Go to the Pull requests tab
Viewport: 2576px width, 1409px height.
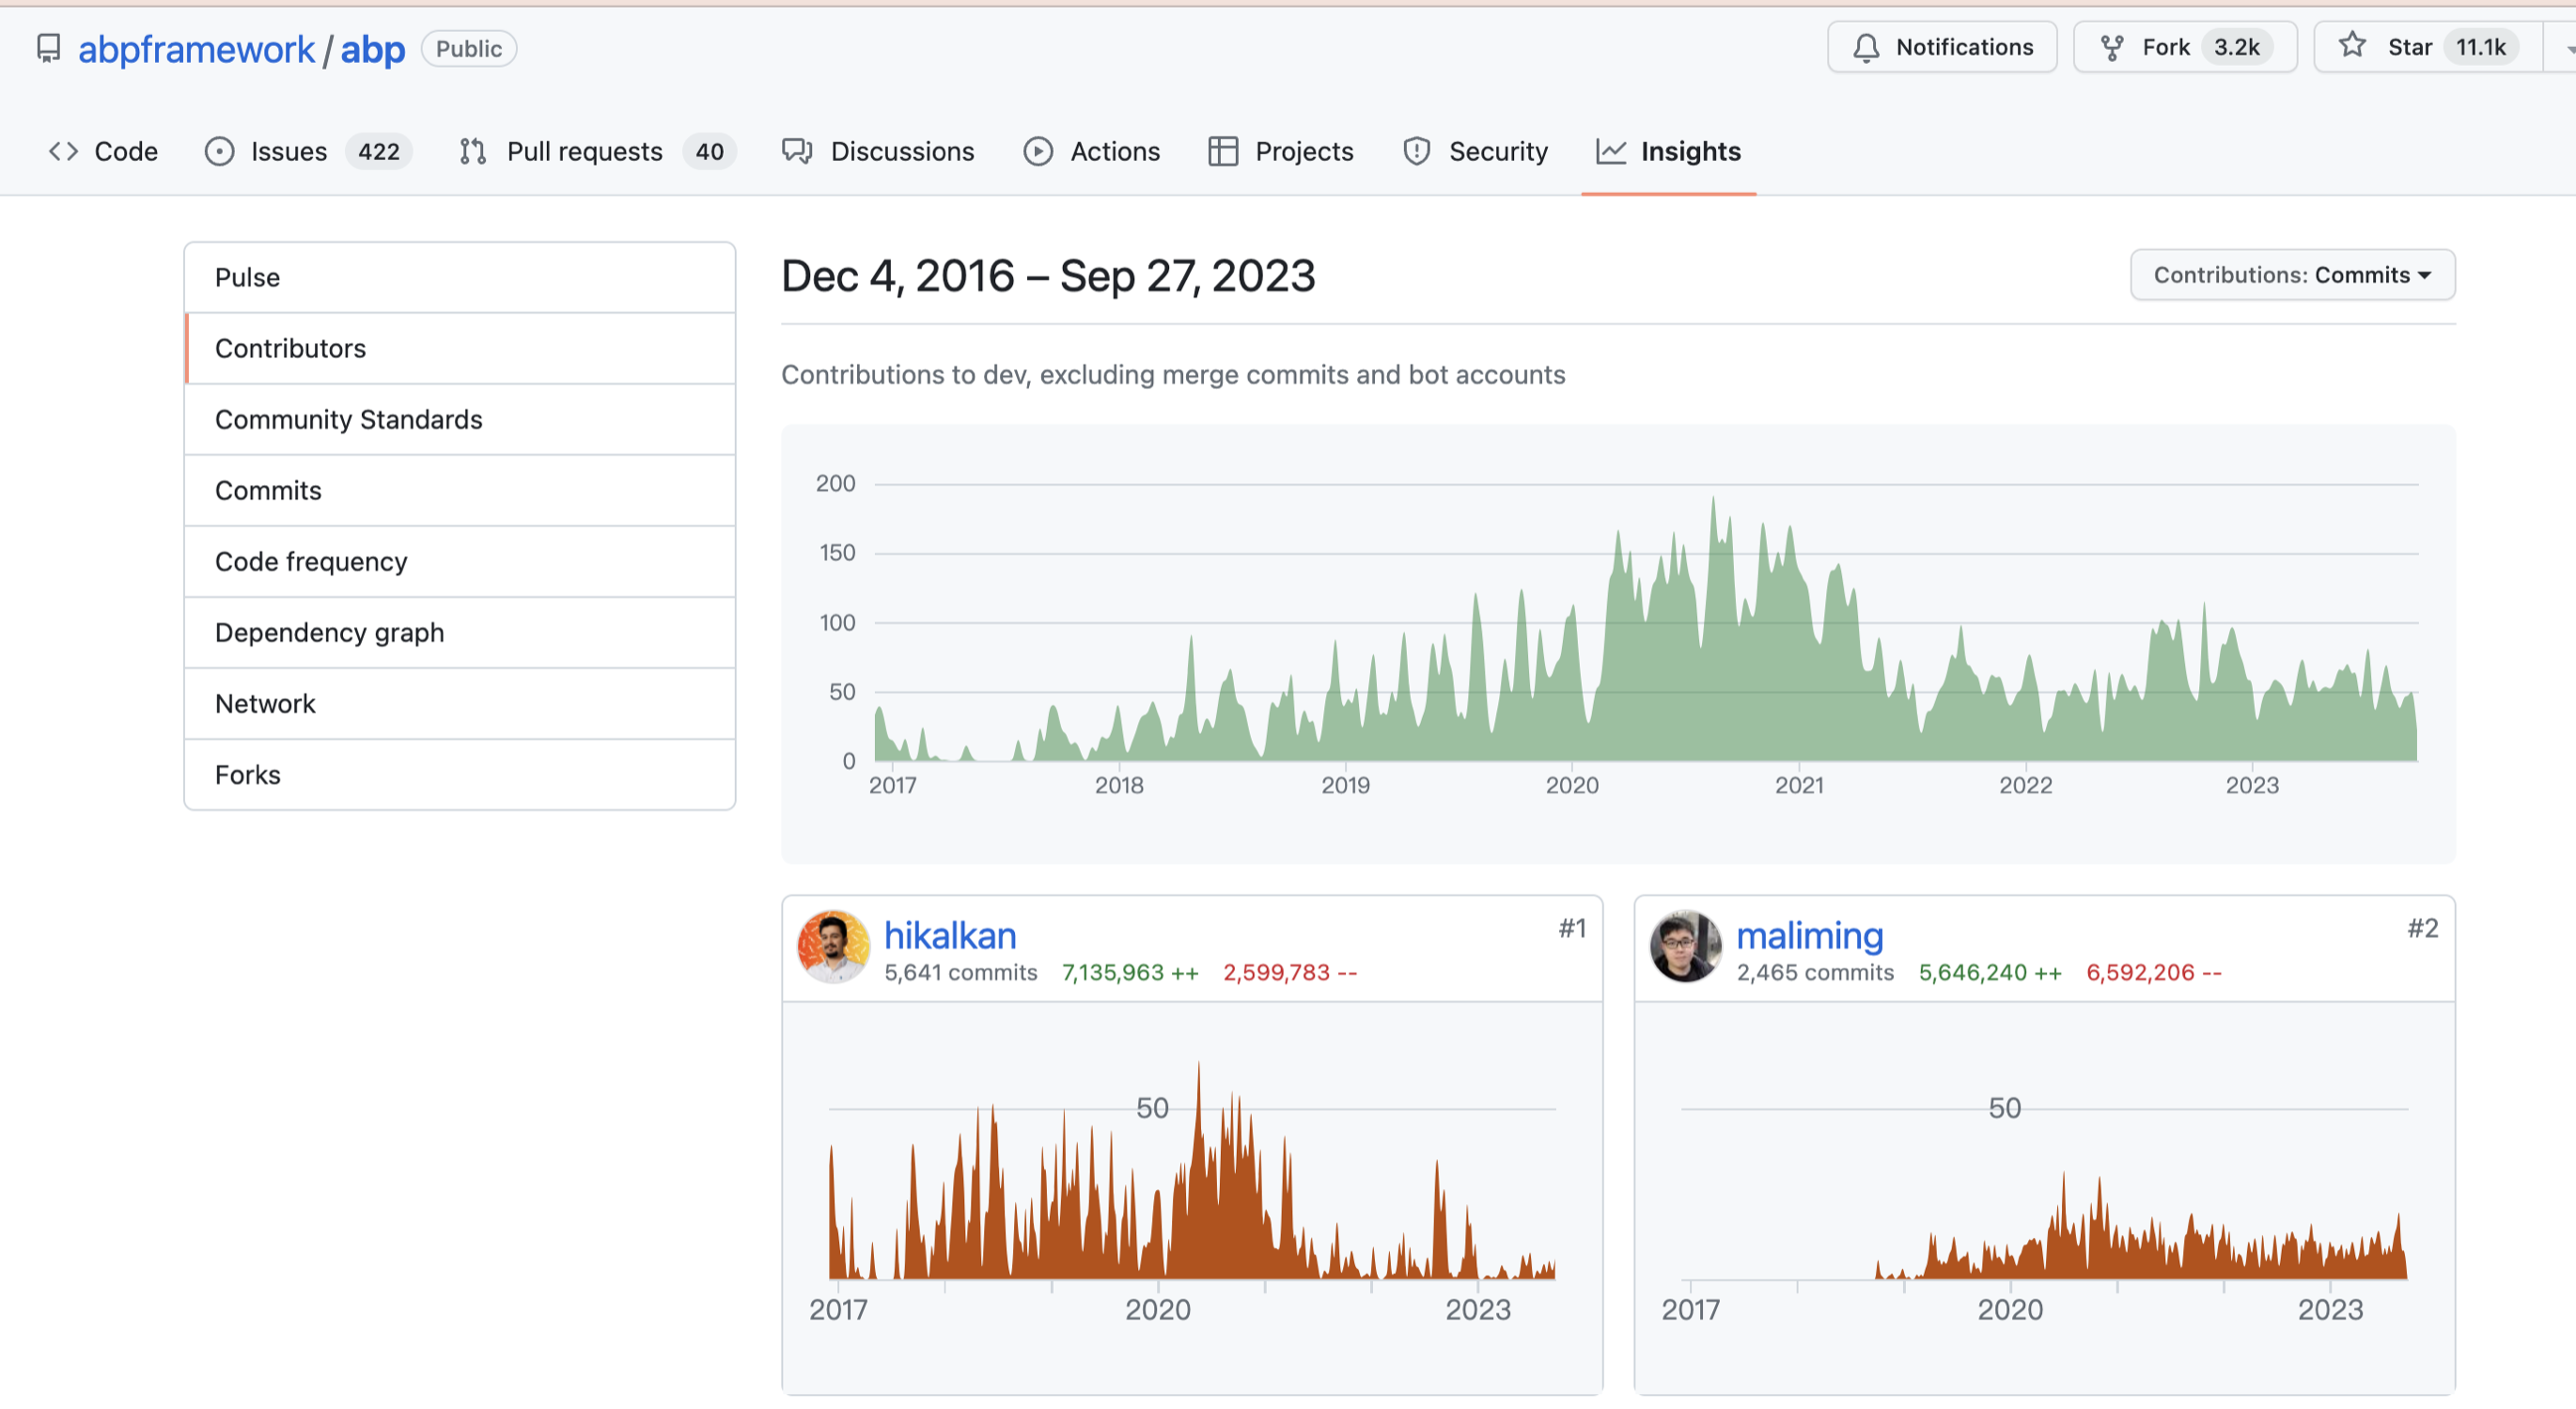(597, 151)
